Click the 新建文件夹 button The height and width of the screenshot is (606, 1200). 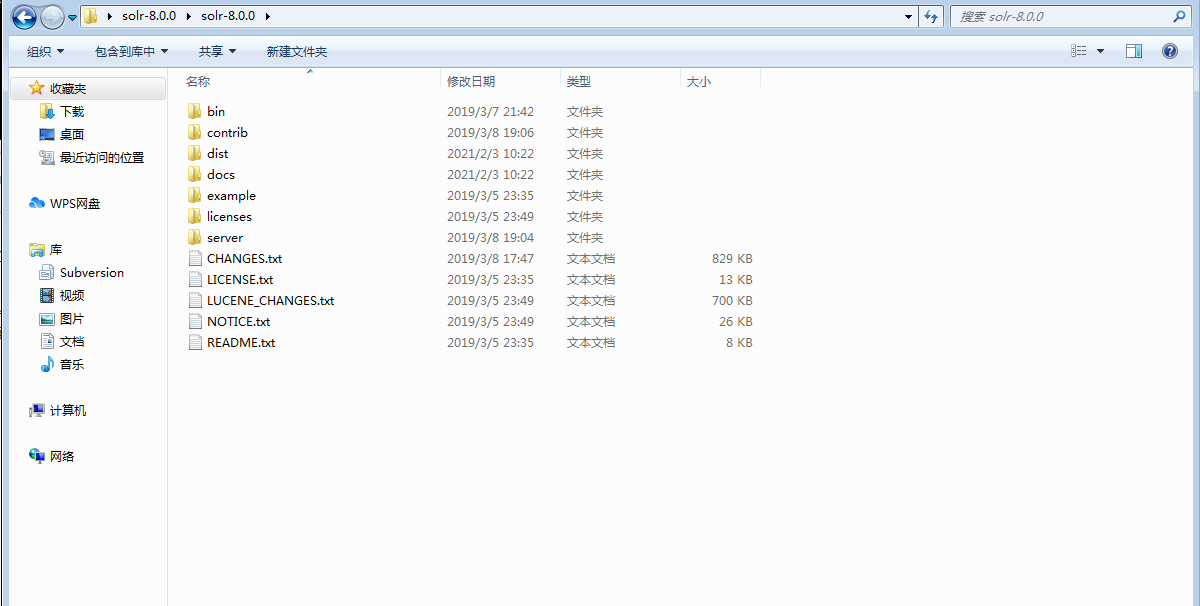pyautogui.click(x=296, y=51)
